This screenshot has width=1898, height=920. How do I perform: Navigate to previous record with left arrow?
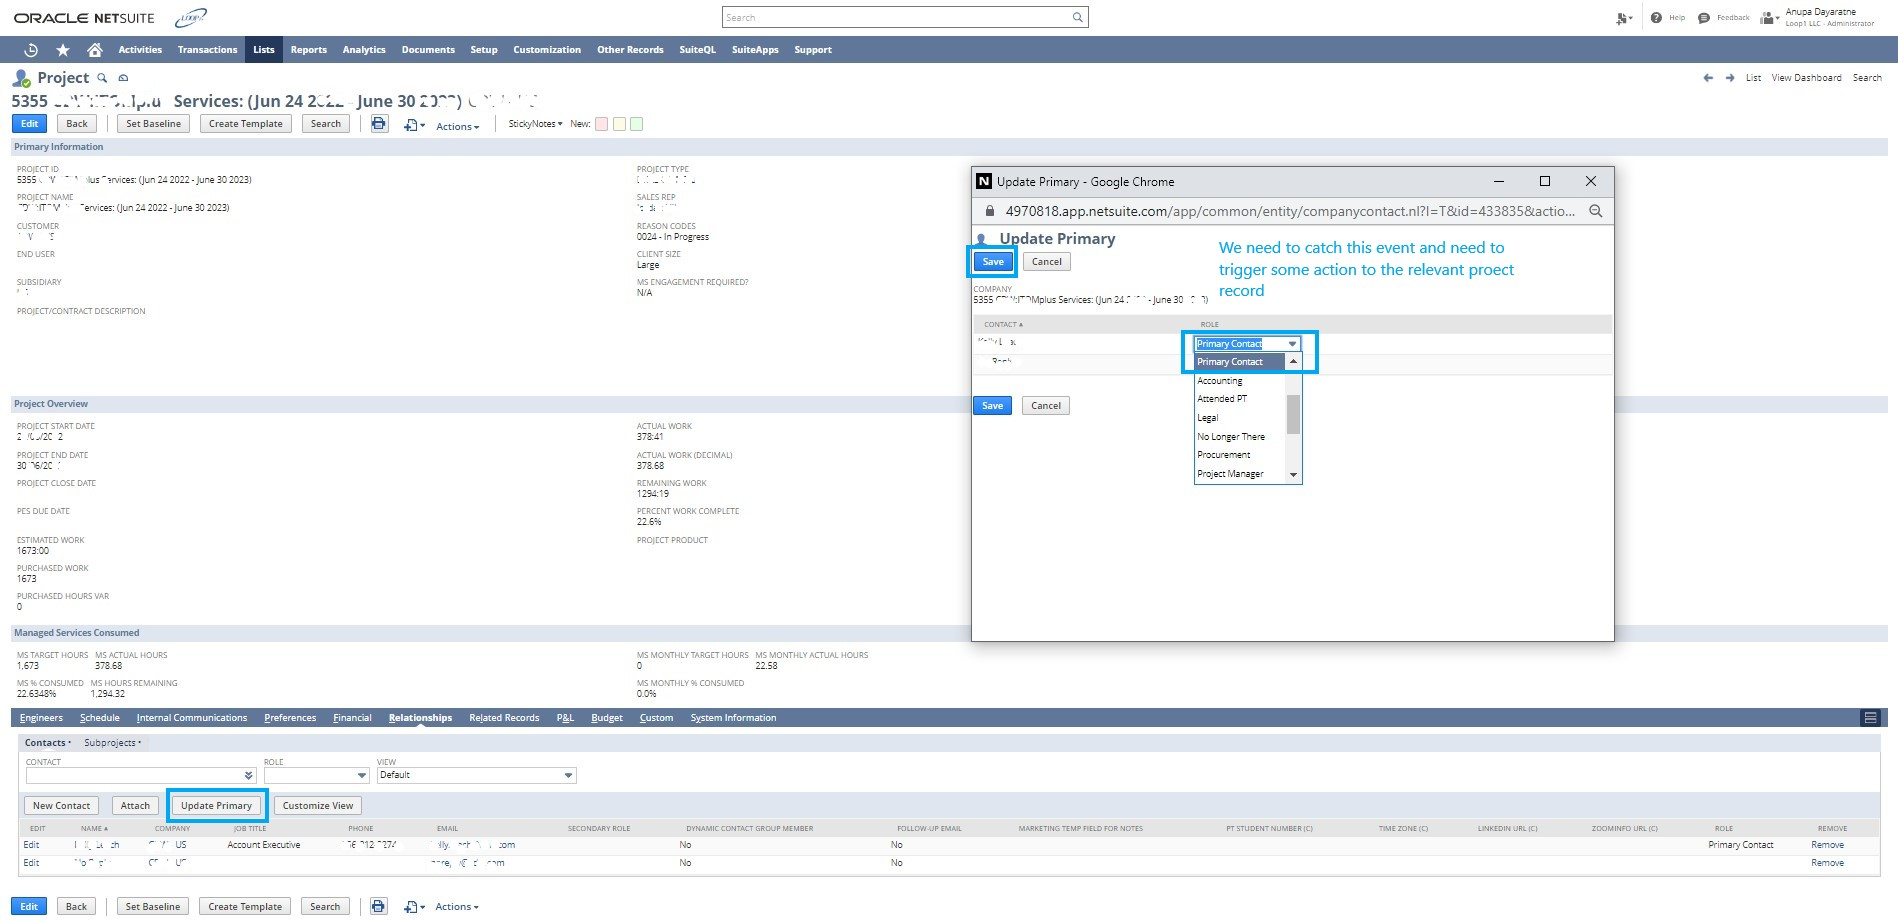coord(1708,78)
